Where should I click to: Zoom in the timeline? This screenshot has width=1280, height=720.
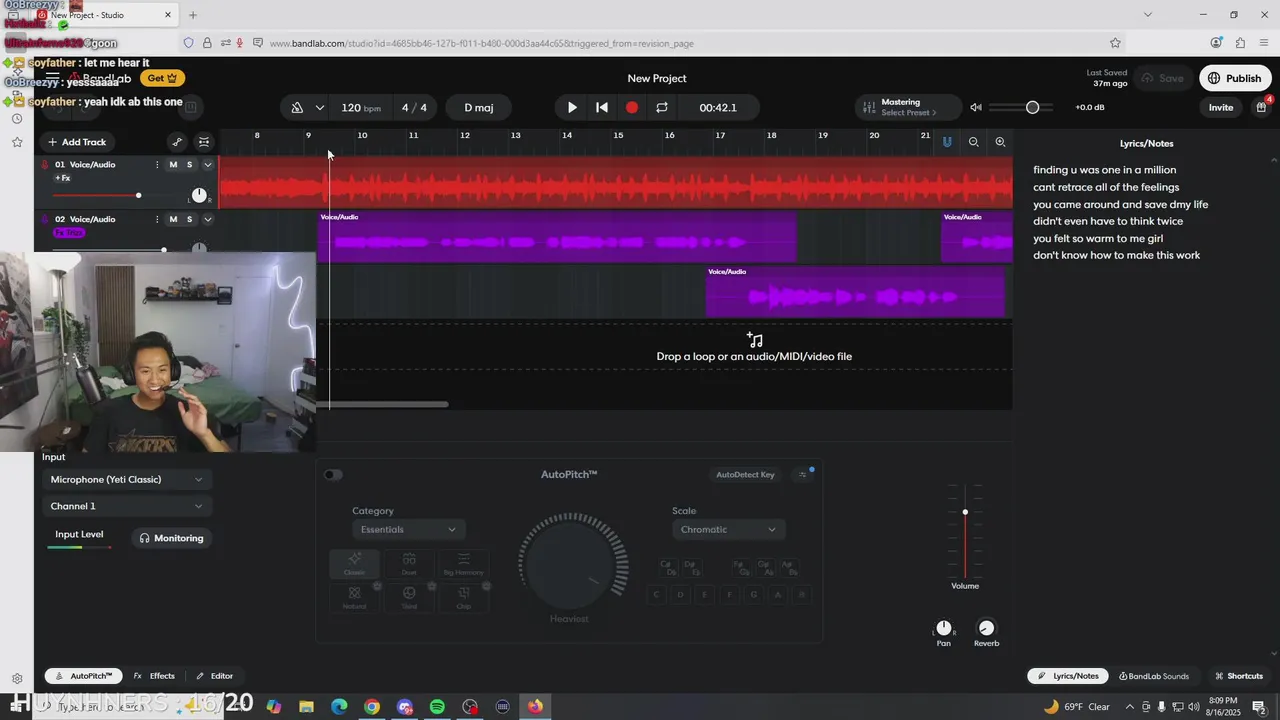point(1000,142)
